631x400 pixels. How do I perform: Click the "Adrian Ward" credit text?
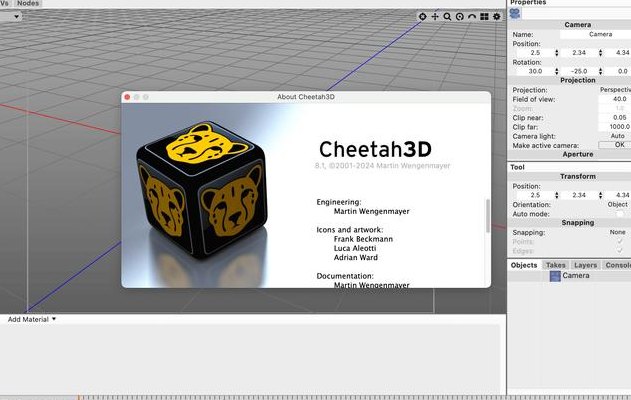click(356, 258)
